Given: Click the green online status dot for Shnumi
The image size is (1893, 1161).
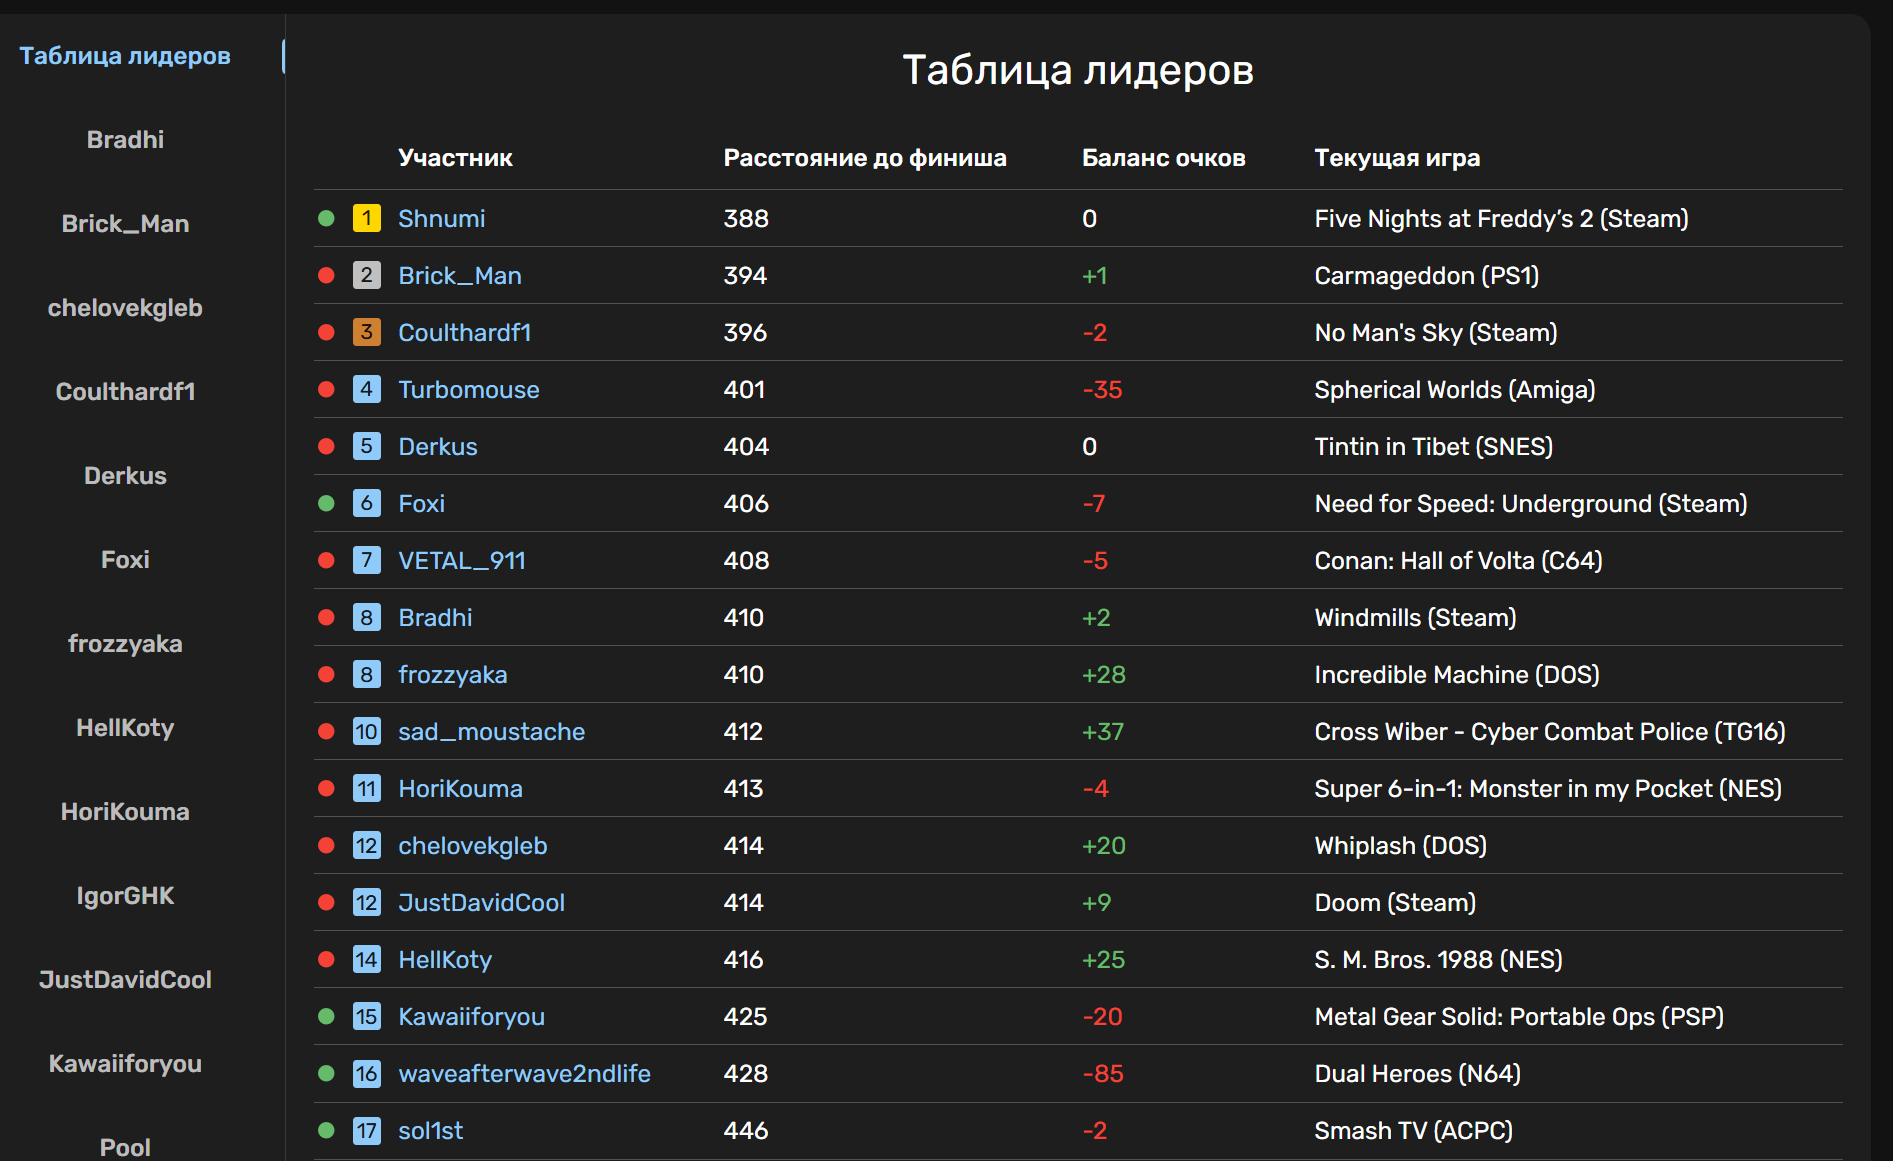Looking at the screenshot, I should pos(326,218).
